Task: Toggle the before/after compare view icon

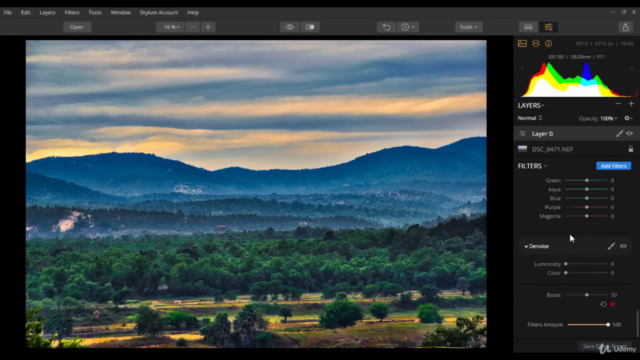Action: point(310,27)
